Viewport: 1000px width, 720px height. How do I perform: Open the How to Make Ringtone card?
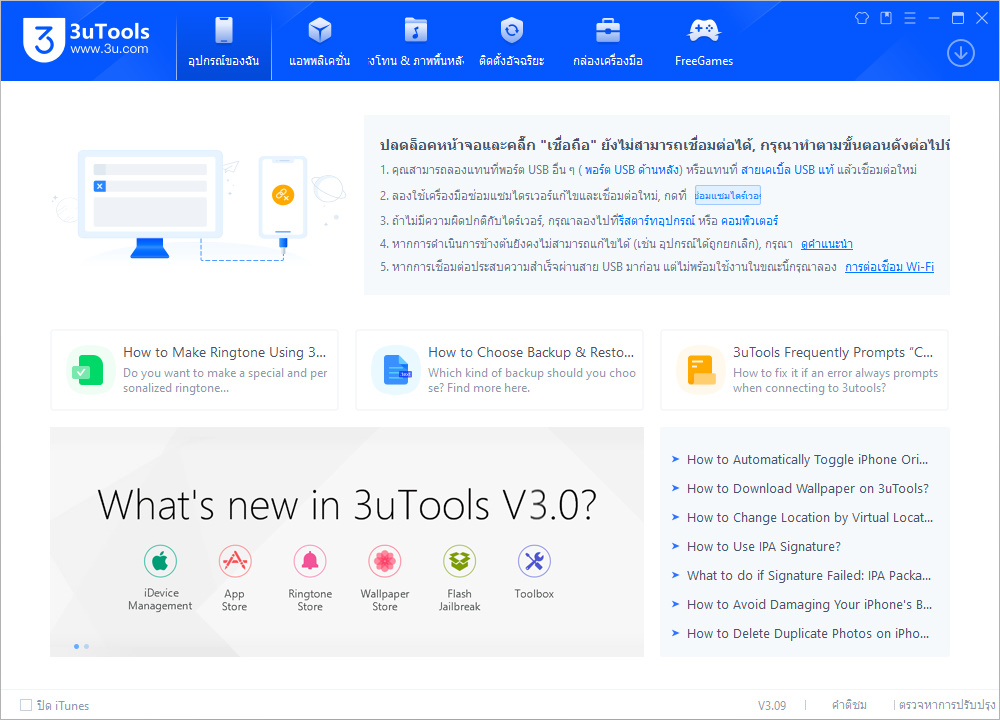click(x=195, y=370)
